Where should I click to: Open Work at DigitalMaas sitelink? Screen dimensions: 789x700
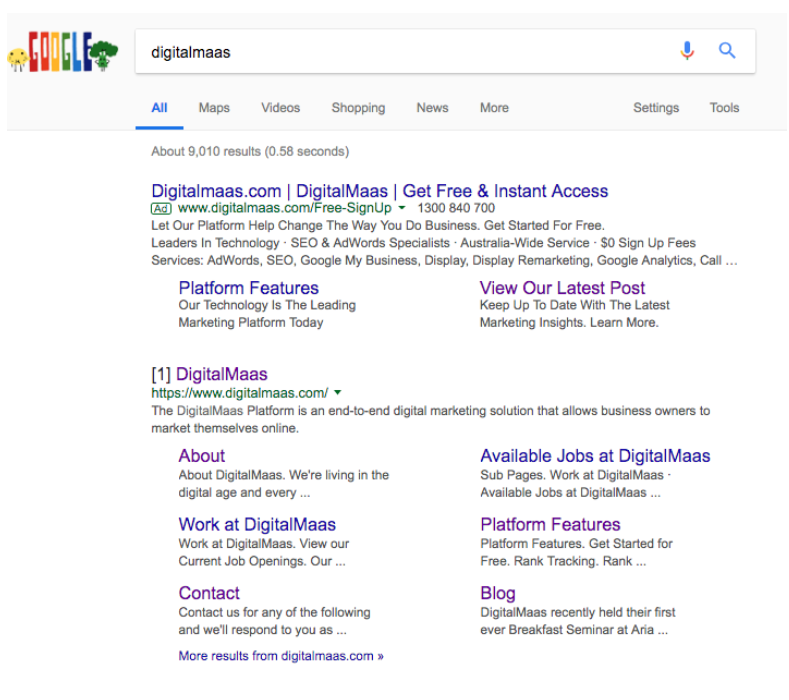tap(257, 524)
